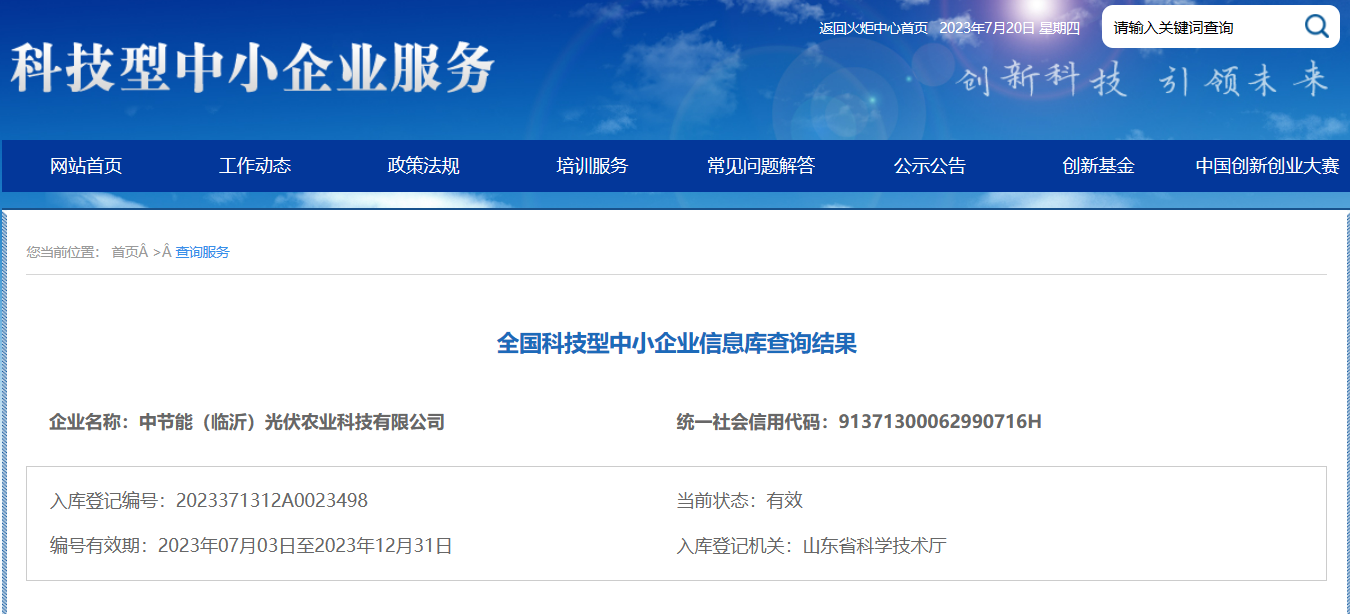Open the 工作动态 menu item
The image size is (1350, 614).
pyautogui.click(x=255, y=166)
